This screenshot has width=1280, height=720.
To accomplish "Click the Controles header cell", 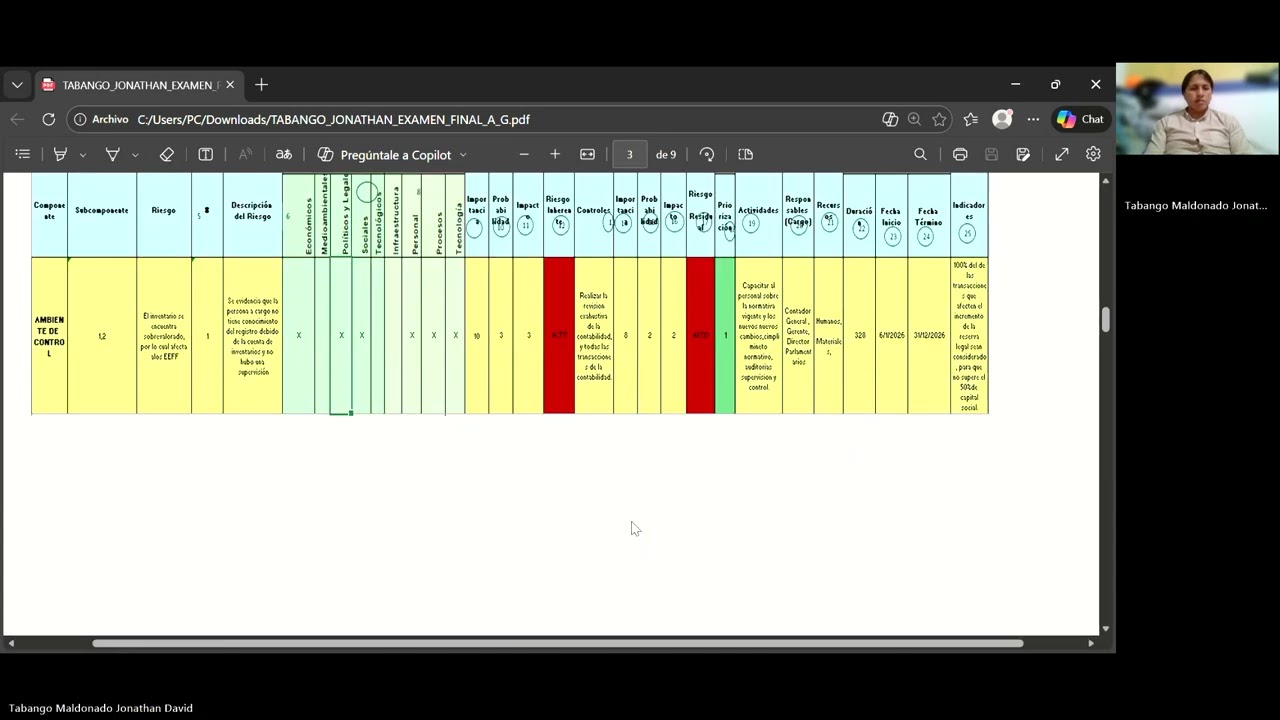I will click(594, 215).
